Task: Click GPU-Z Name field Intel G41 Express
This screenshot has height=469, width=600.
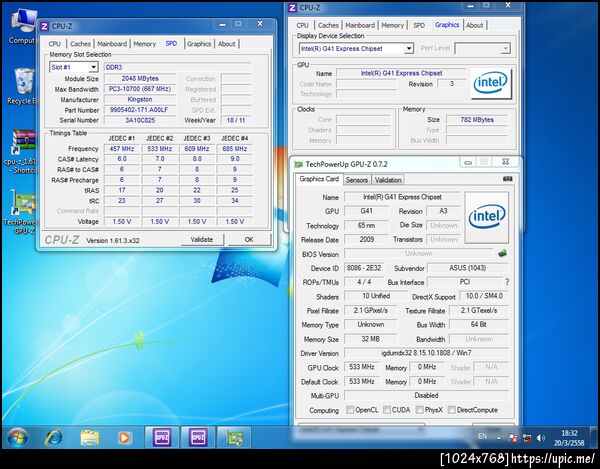Action: pos(402,197)
